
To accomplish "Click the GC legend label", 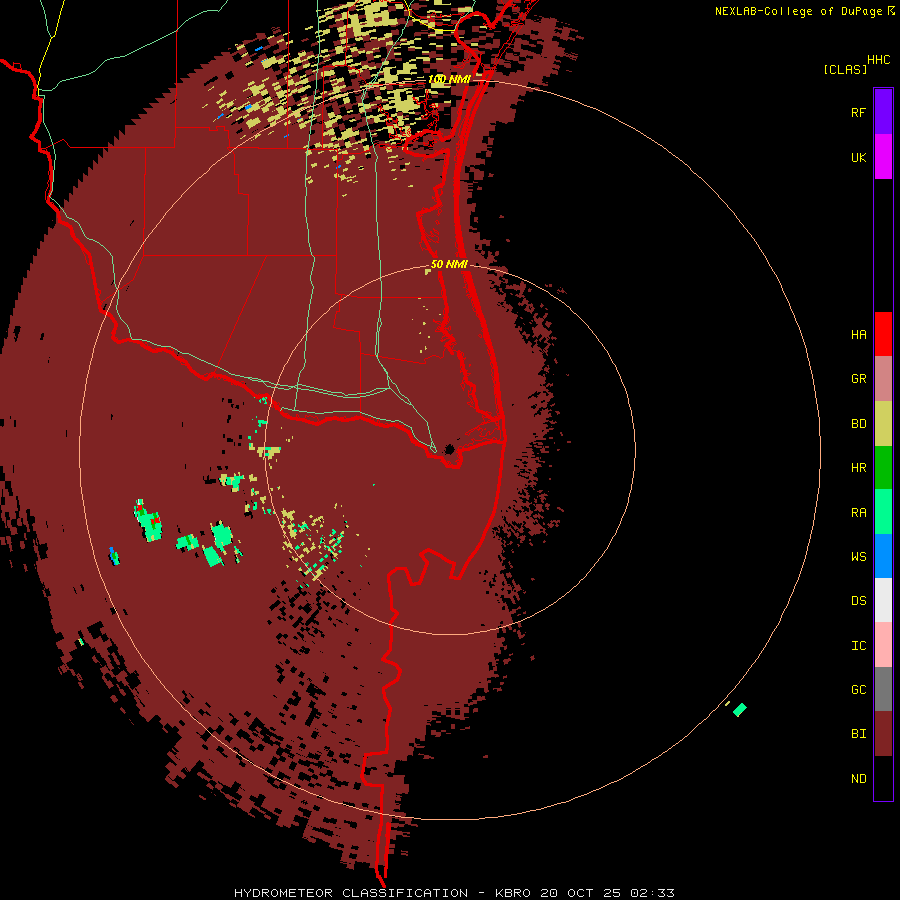I will [x=858, y=690].
